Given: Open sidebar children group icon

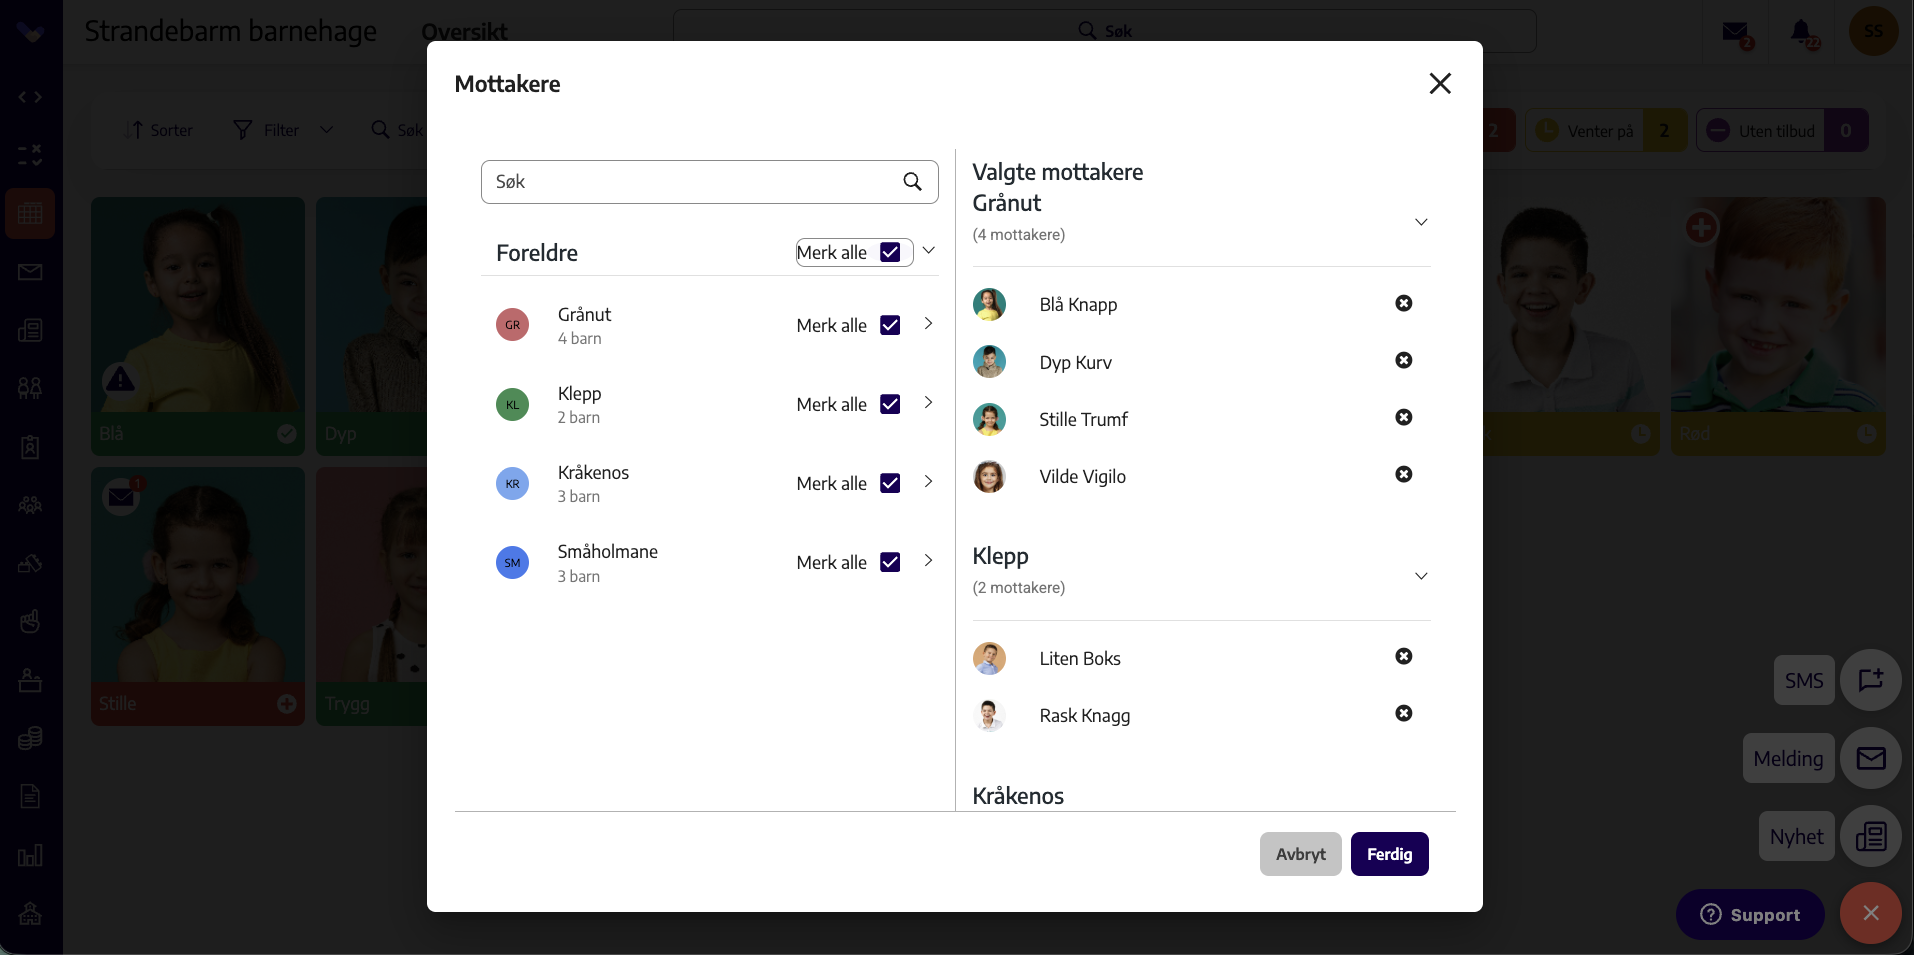Looking at the screenshot, I should (30, 388).
